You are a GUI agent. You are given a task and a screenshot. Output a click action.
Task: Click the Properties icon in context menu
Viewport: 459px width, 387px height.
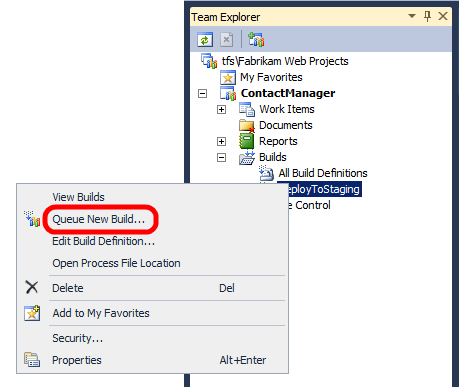coord(32,360)
